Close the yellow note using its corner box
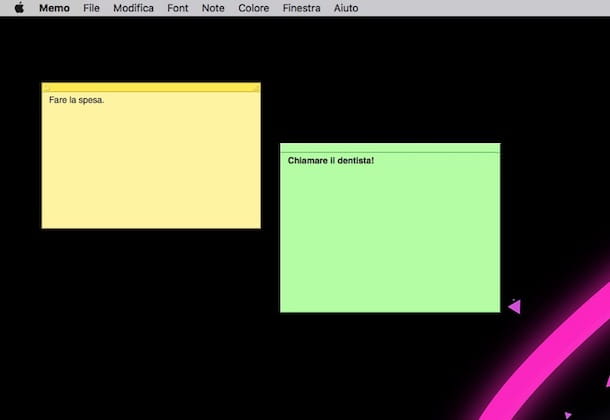 click(46, 88)
